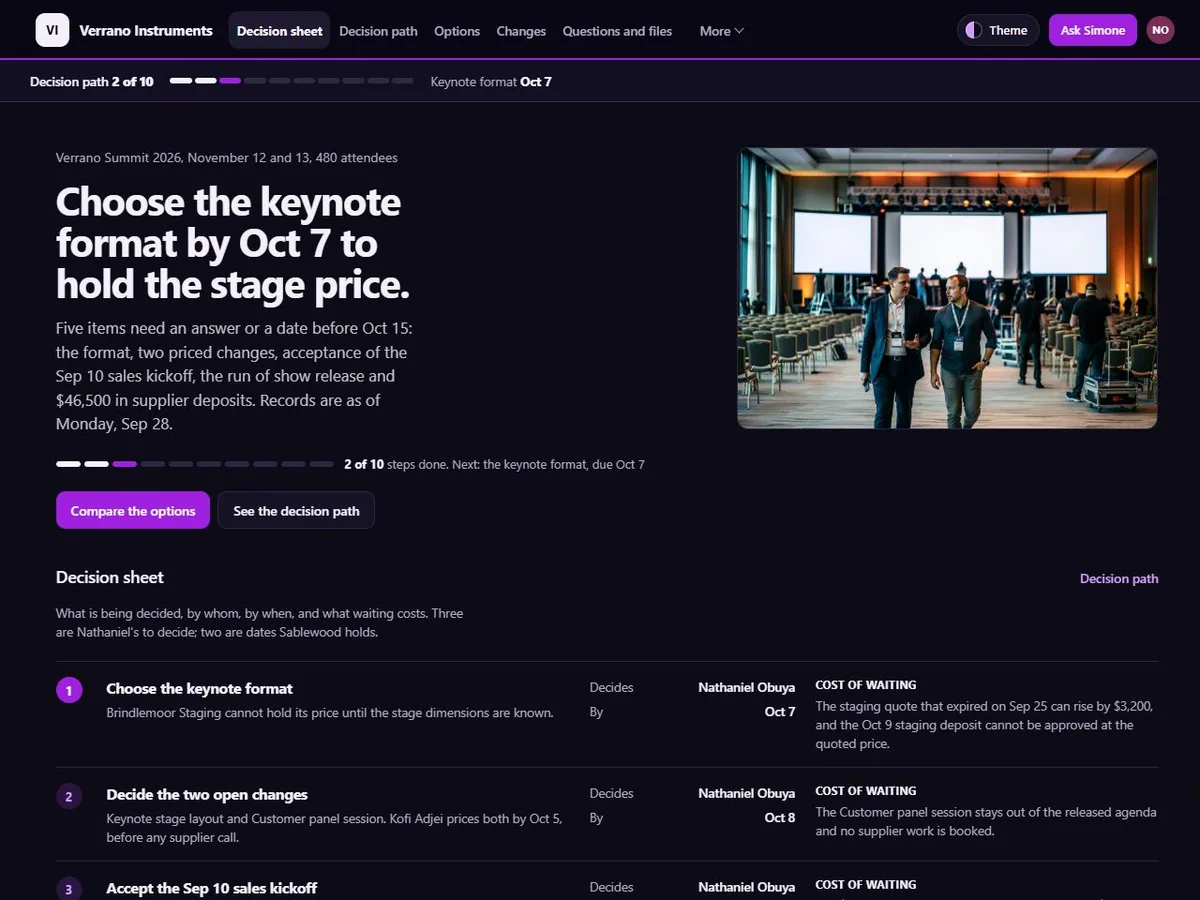1200x900 pixels.
Task: Open the Decision path tab in the navbar
Action: (378, 31)
